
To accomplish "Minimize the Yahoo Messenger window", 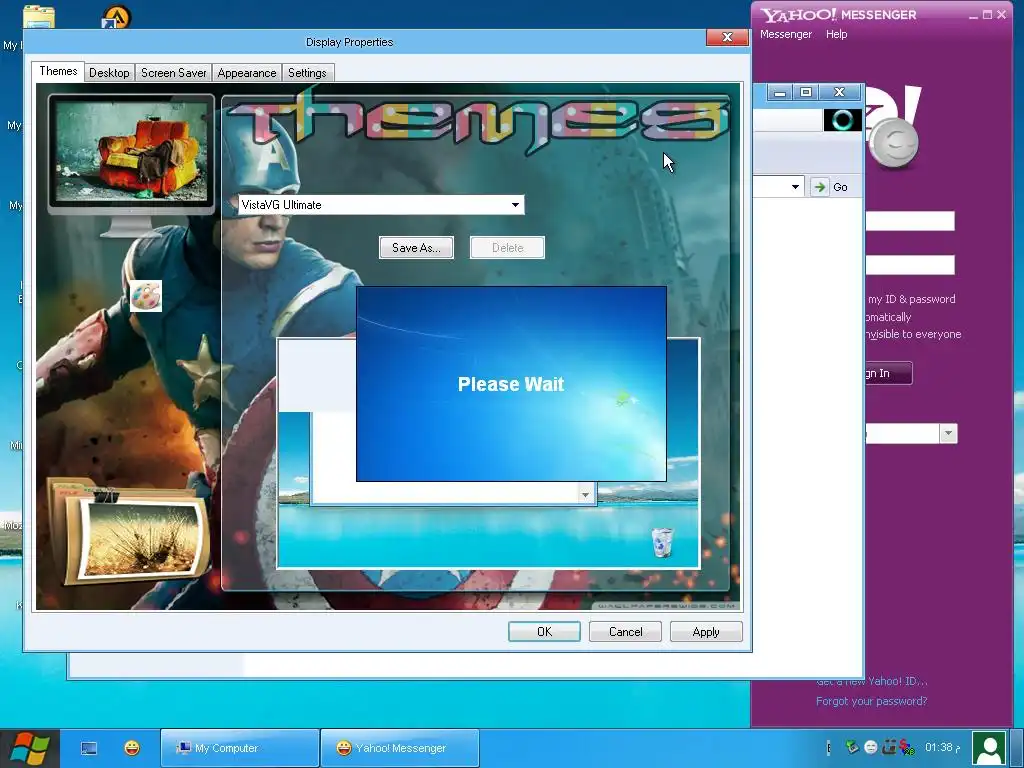I will click(x=973, y=15).
